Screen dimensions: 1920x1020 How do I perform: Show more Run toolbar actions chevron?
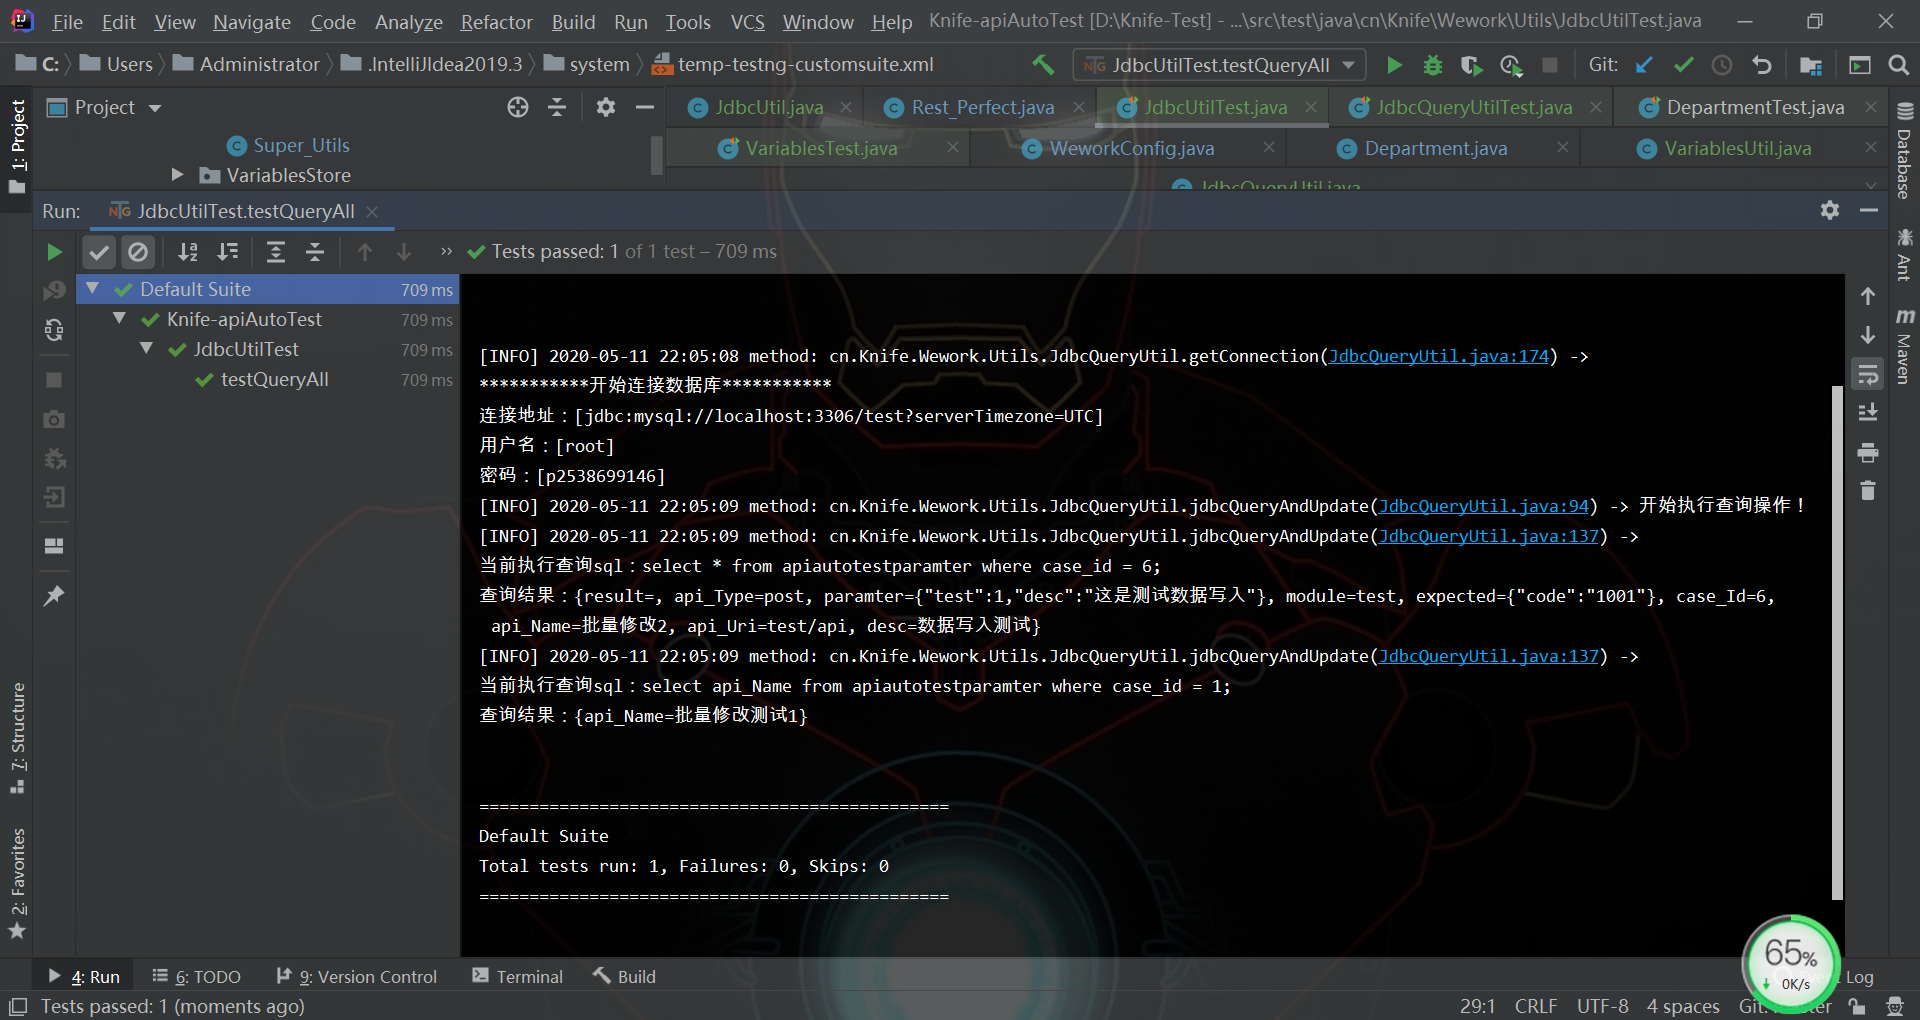[446, 252]
